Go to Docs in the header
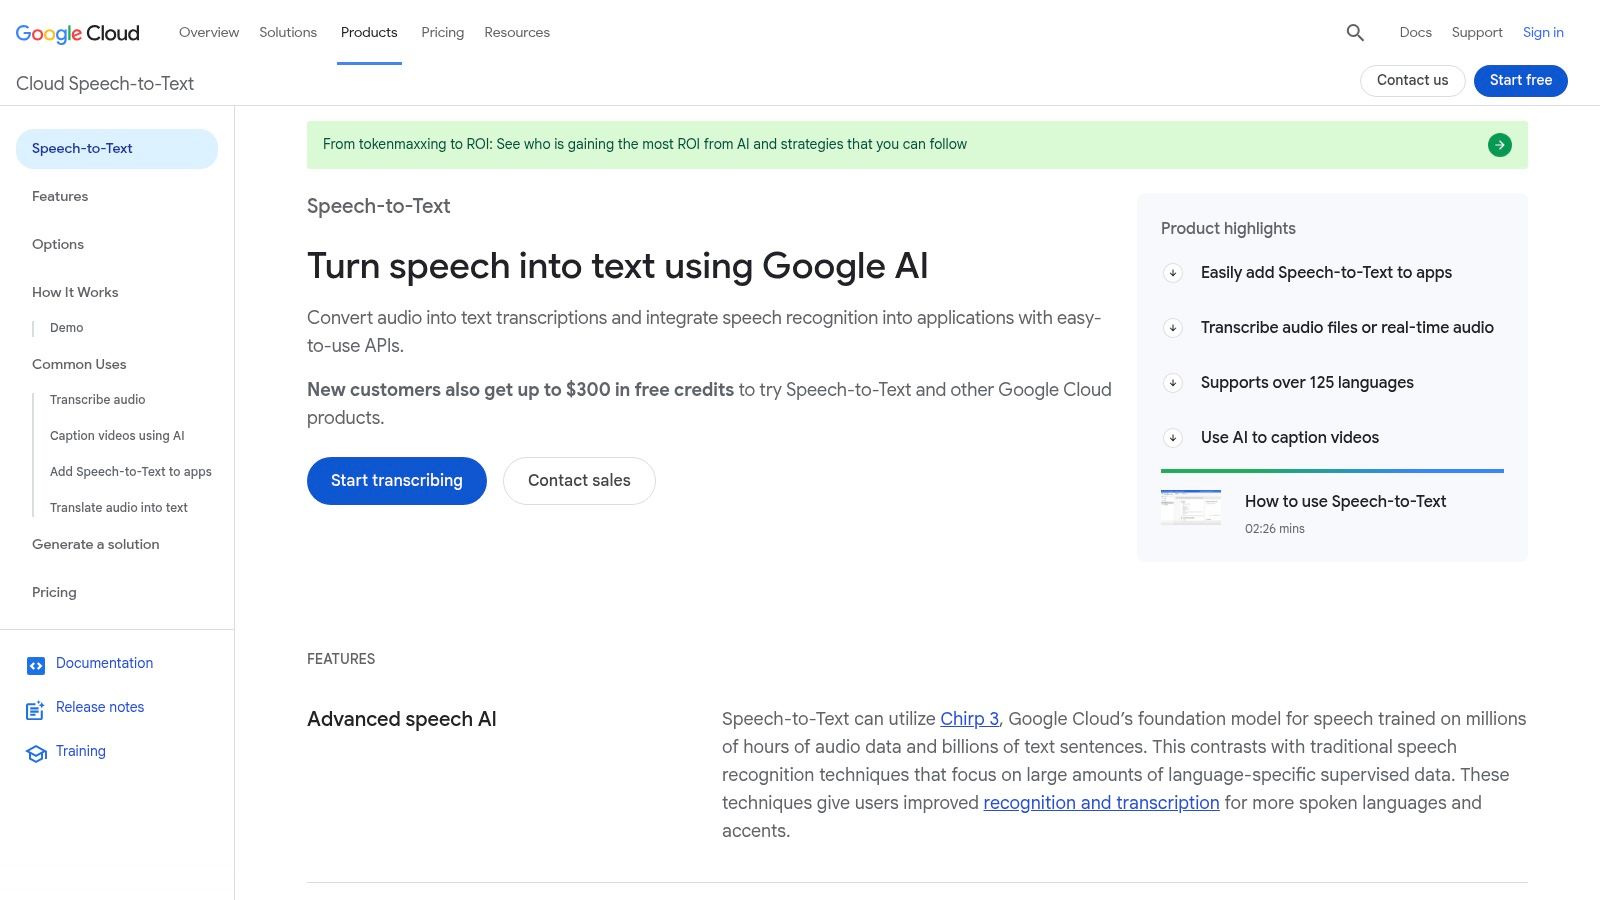 [1415, 32]
